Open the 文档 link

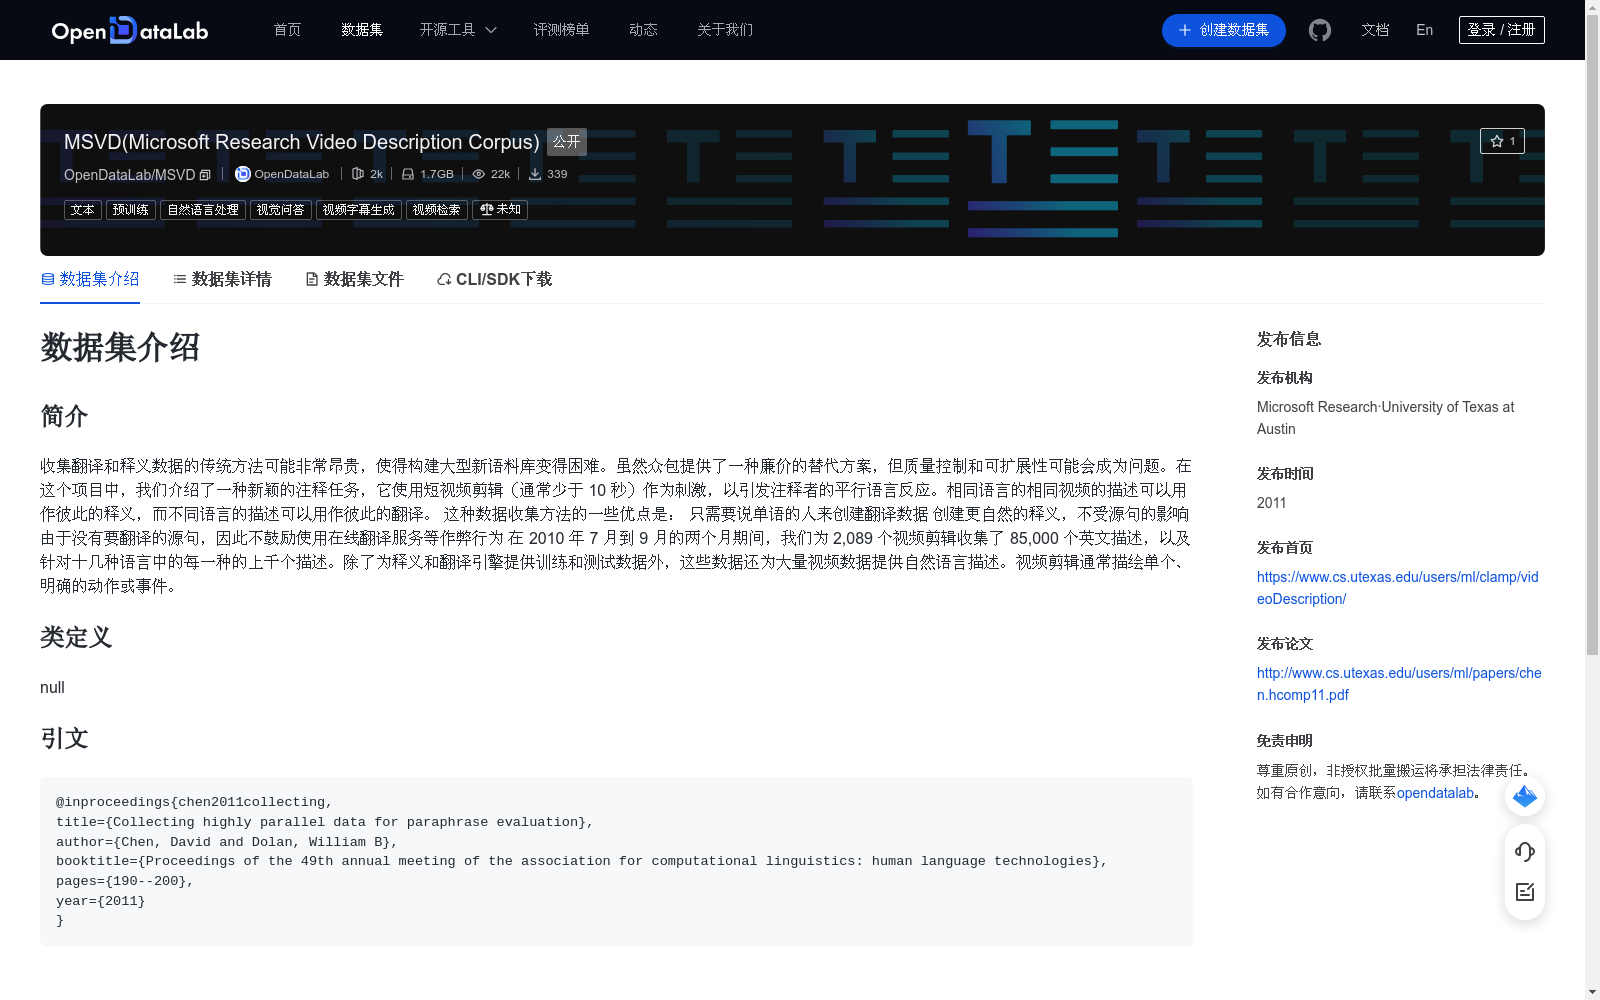click(1375, 30)
